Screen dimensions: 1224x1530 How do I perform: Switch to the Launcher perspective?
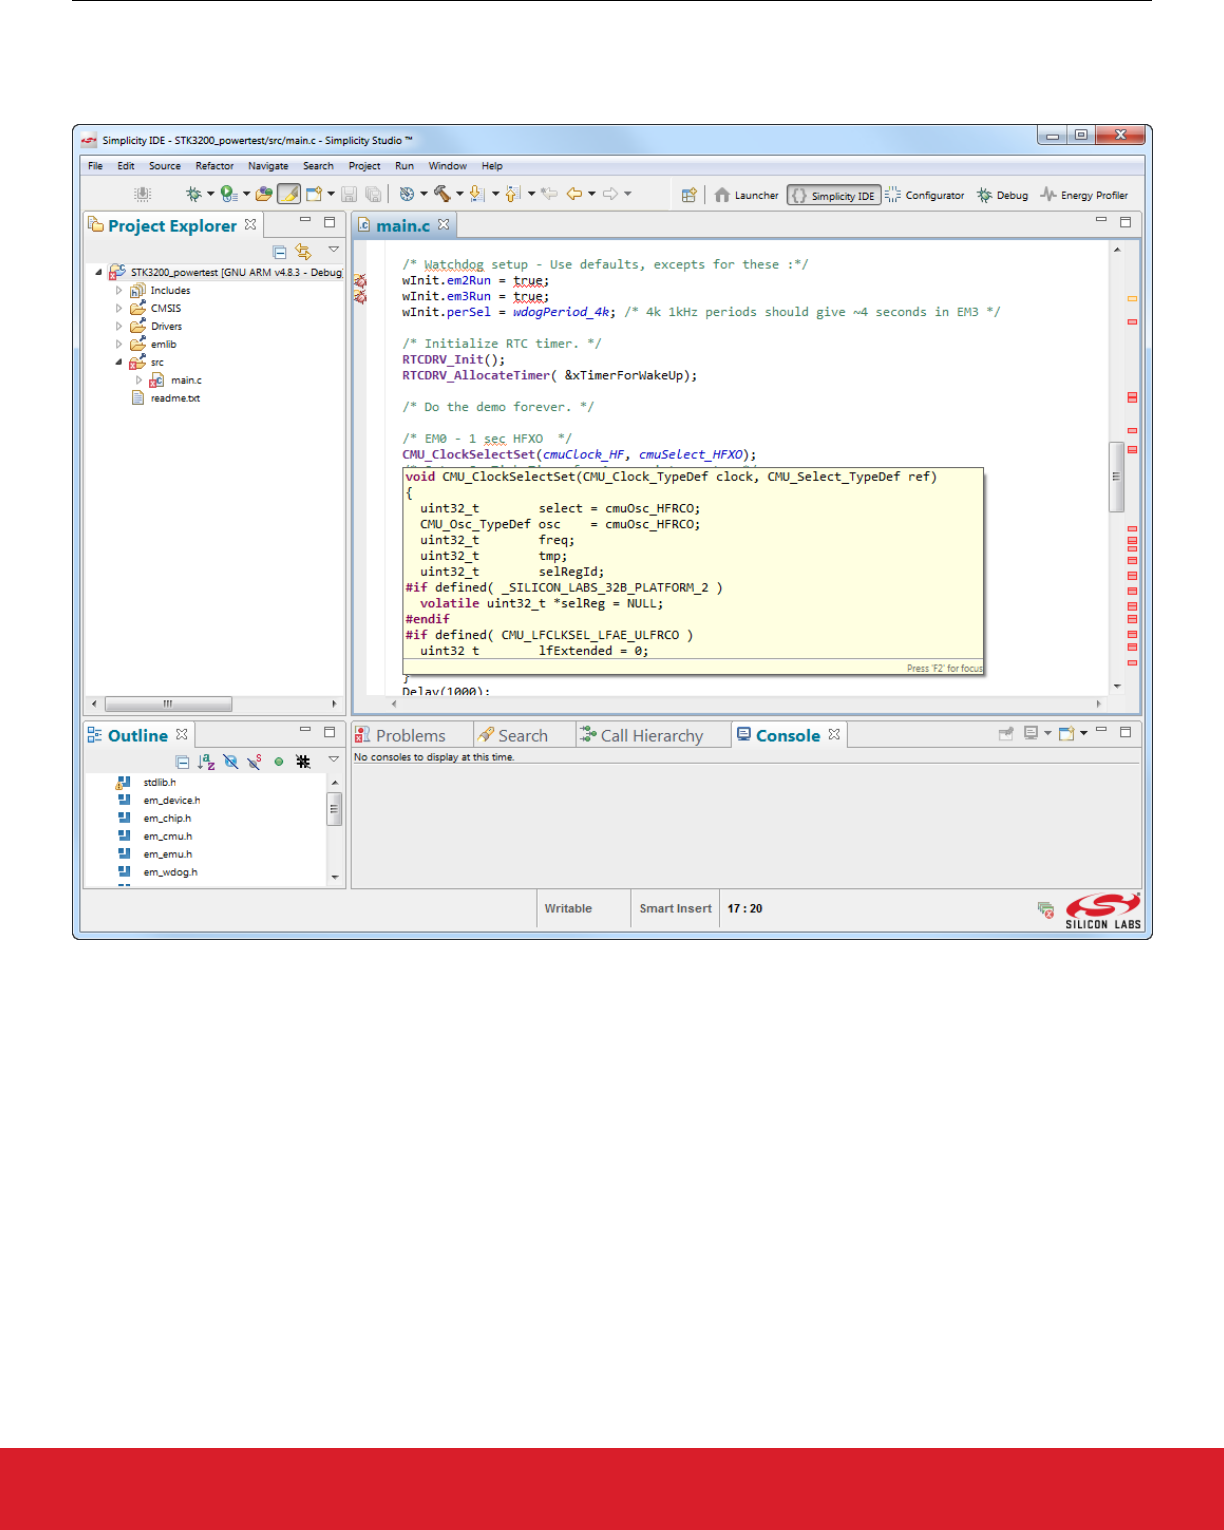pos(746,195)
